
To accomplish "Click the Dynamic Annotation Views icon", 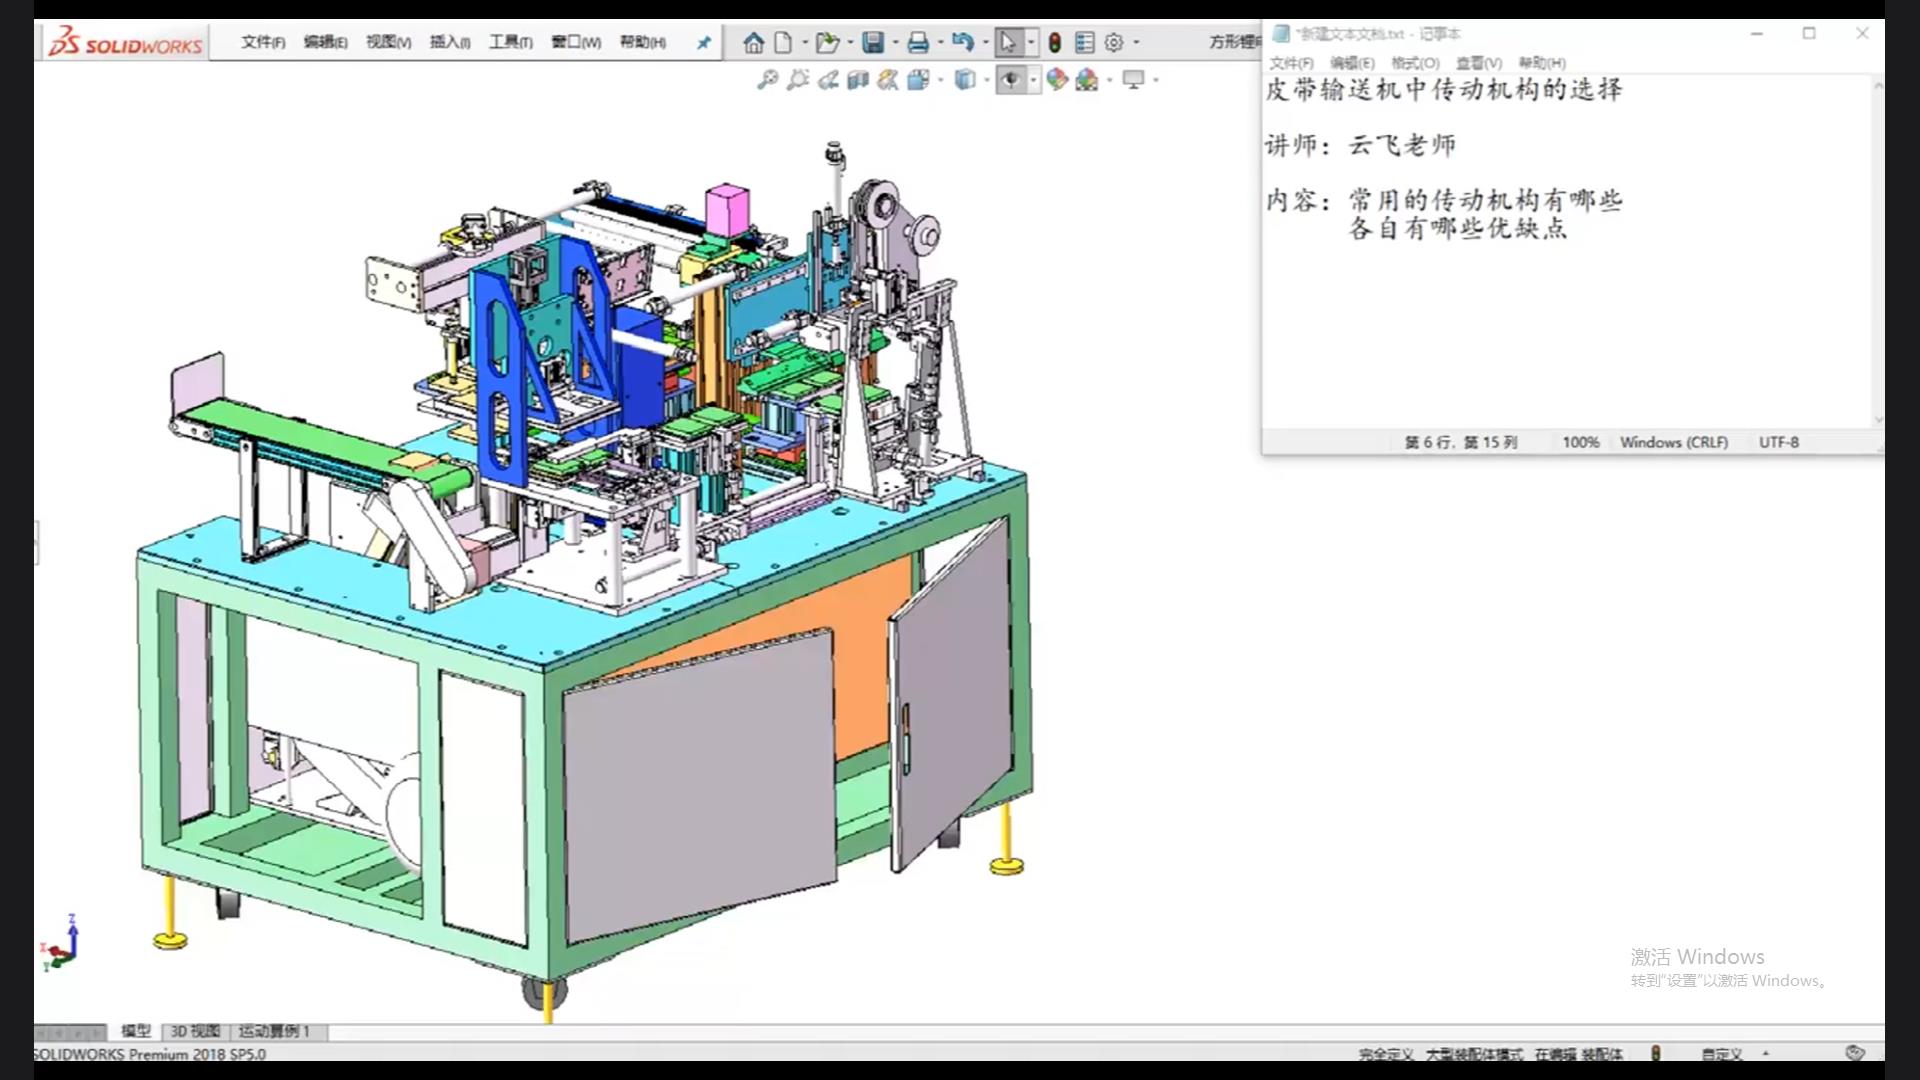I will [888, 79].
